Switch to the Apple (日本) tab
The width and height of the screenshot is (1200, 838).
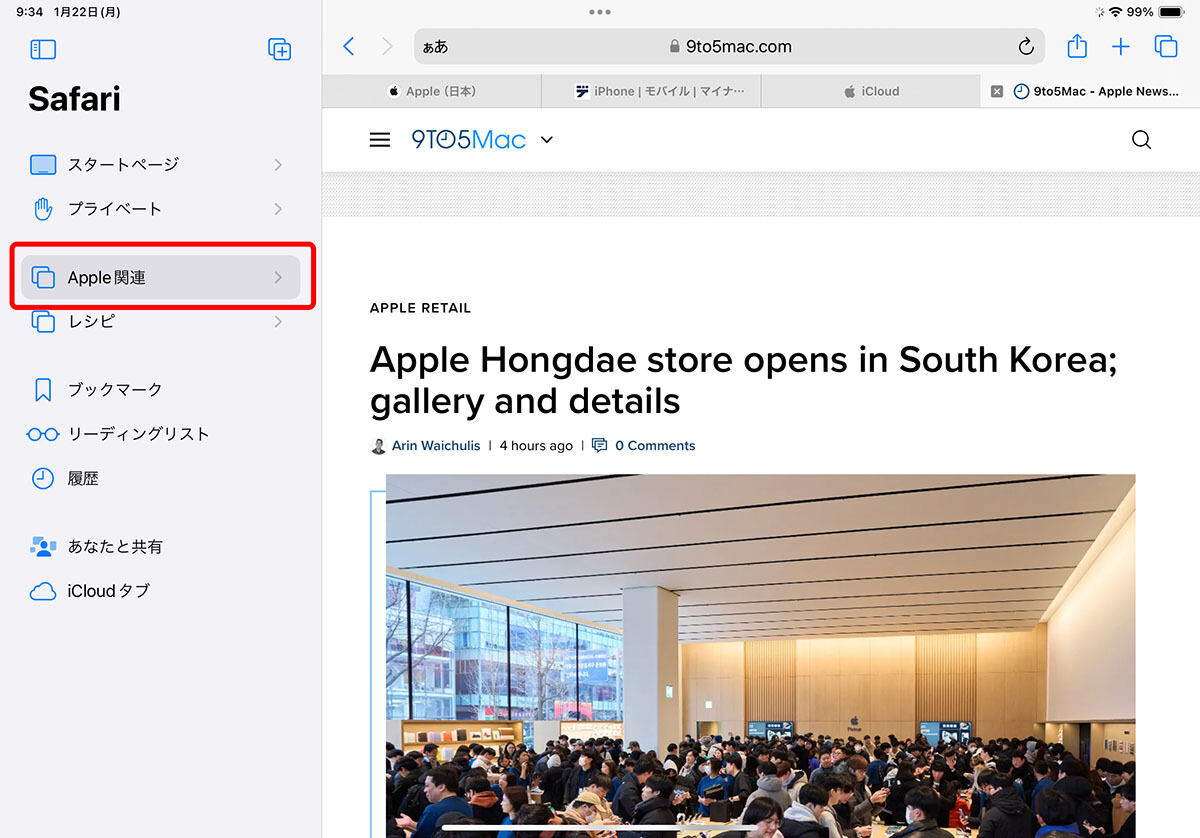click(x=432, y=91)
